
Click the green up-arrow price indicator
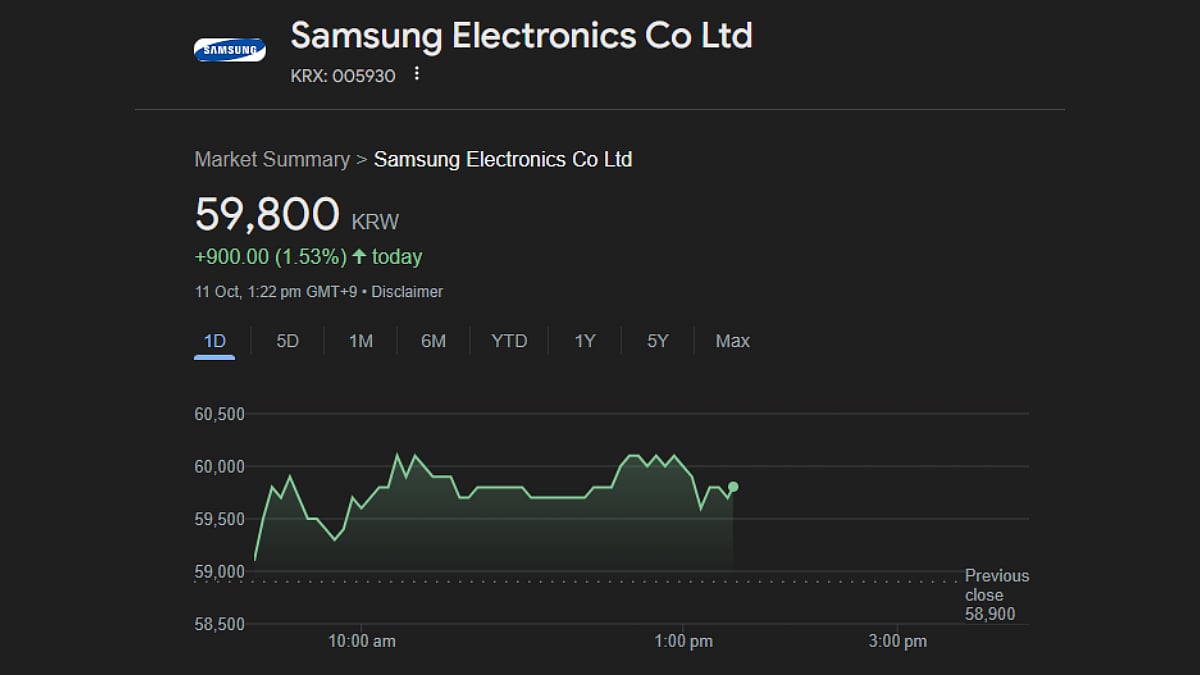tap(359, 257)
